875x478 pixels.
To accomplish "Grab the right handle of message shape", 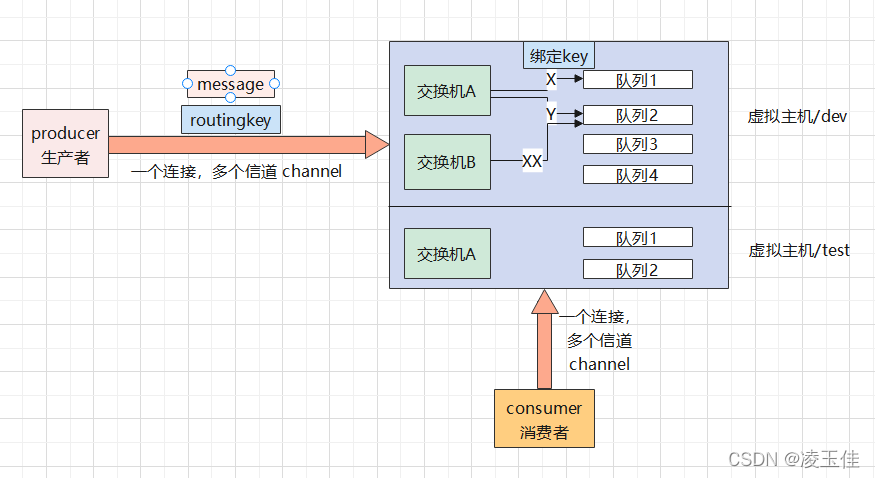I will 274,84.
